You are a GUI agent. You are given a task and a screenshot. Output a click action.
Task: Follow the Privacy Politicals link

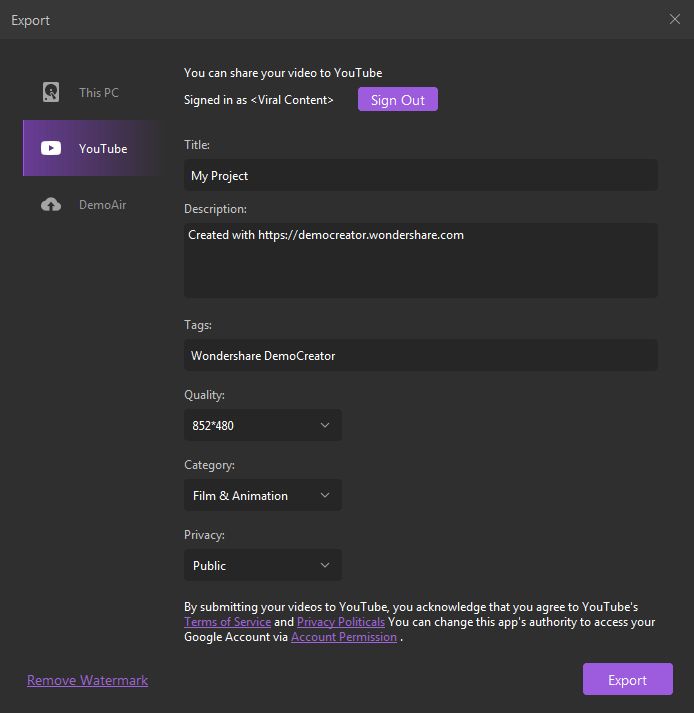click(341, 622)
